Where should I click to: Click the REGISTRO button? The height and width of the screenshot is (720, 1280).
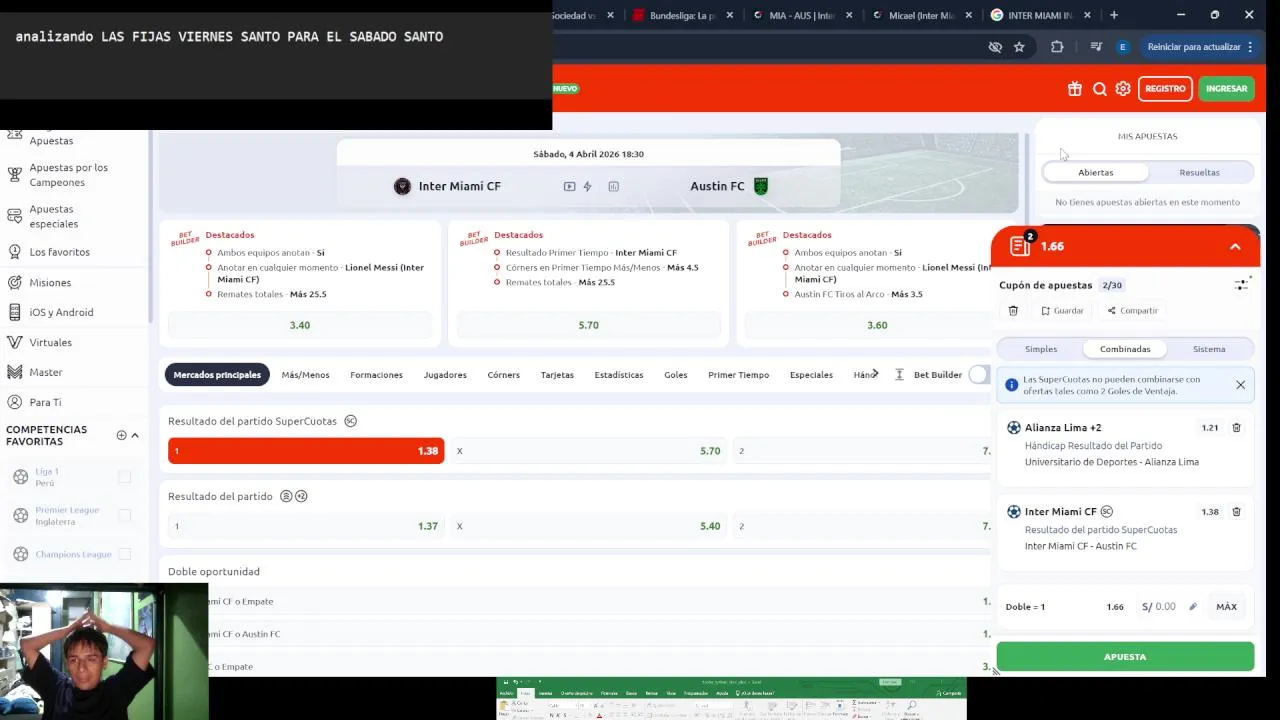pyautogui.click(x=1165, y=89)
